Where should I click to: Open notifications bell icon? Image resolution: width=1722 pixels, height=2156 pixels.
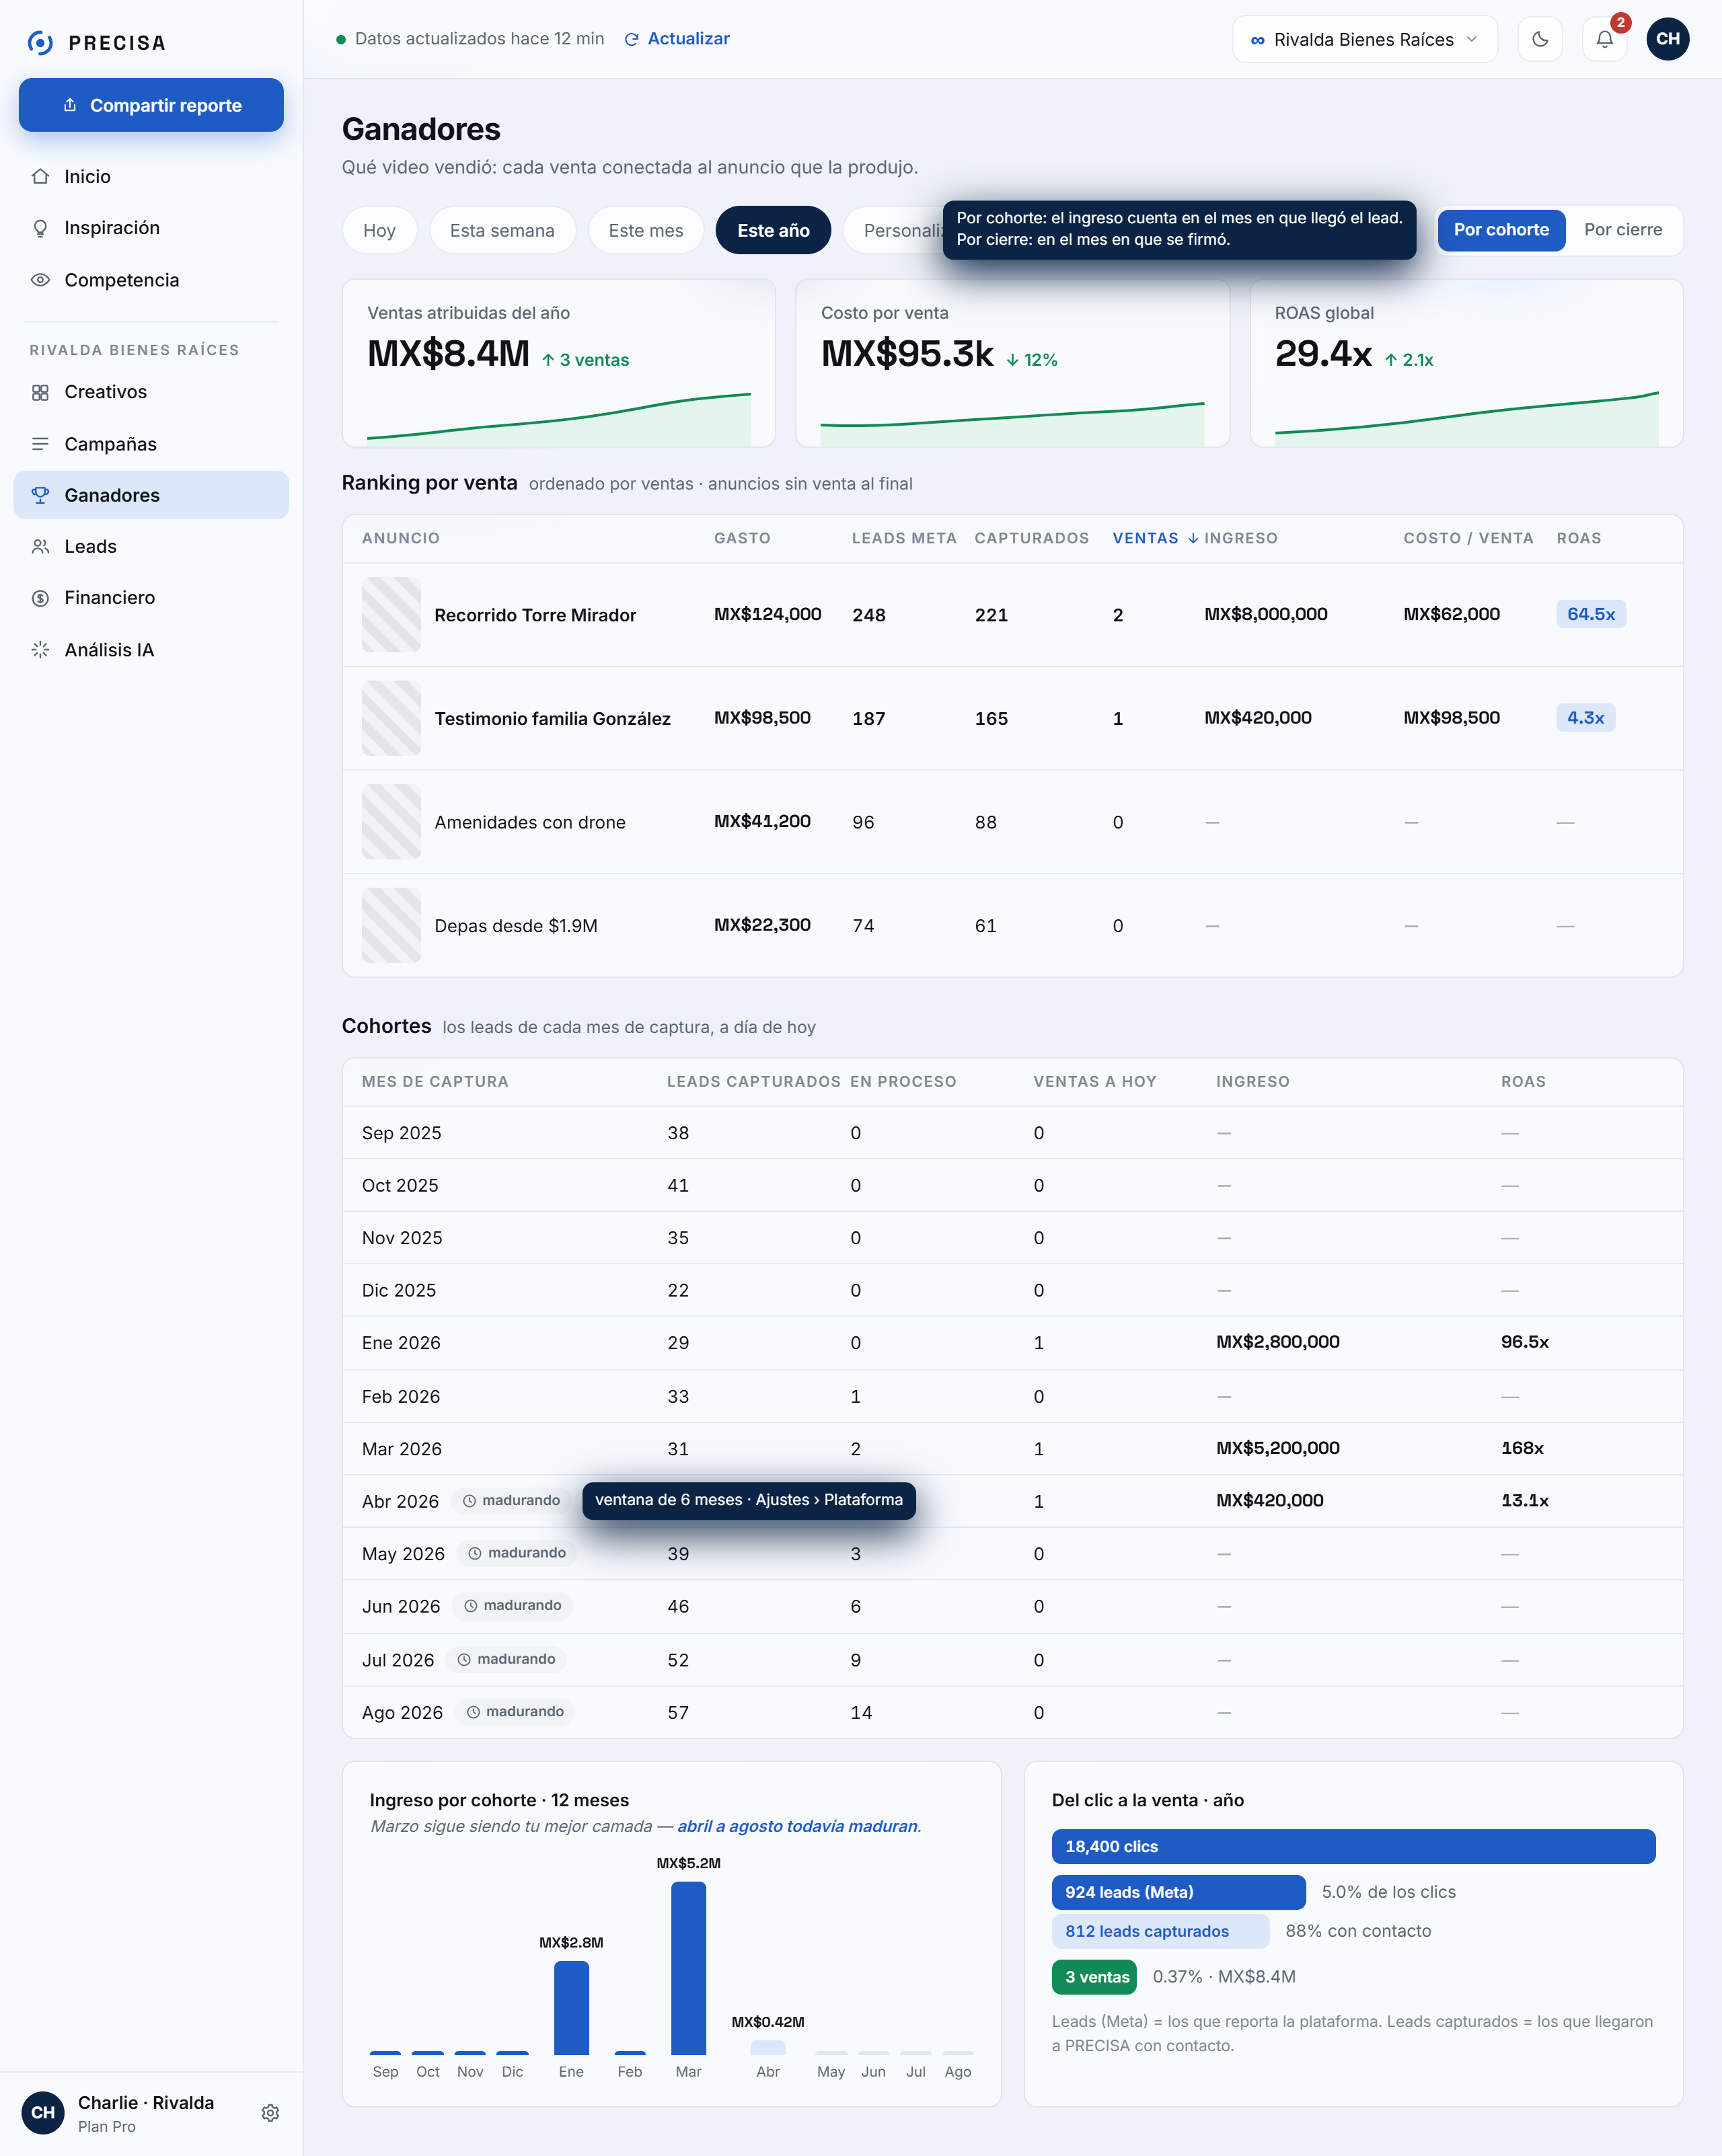[1604, 39]
